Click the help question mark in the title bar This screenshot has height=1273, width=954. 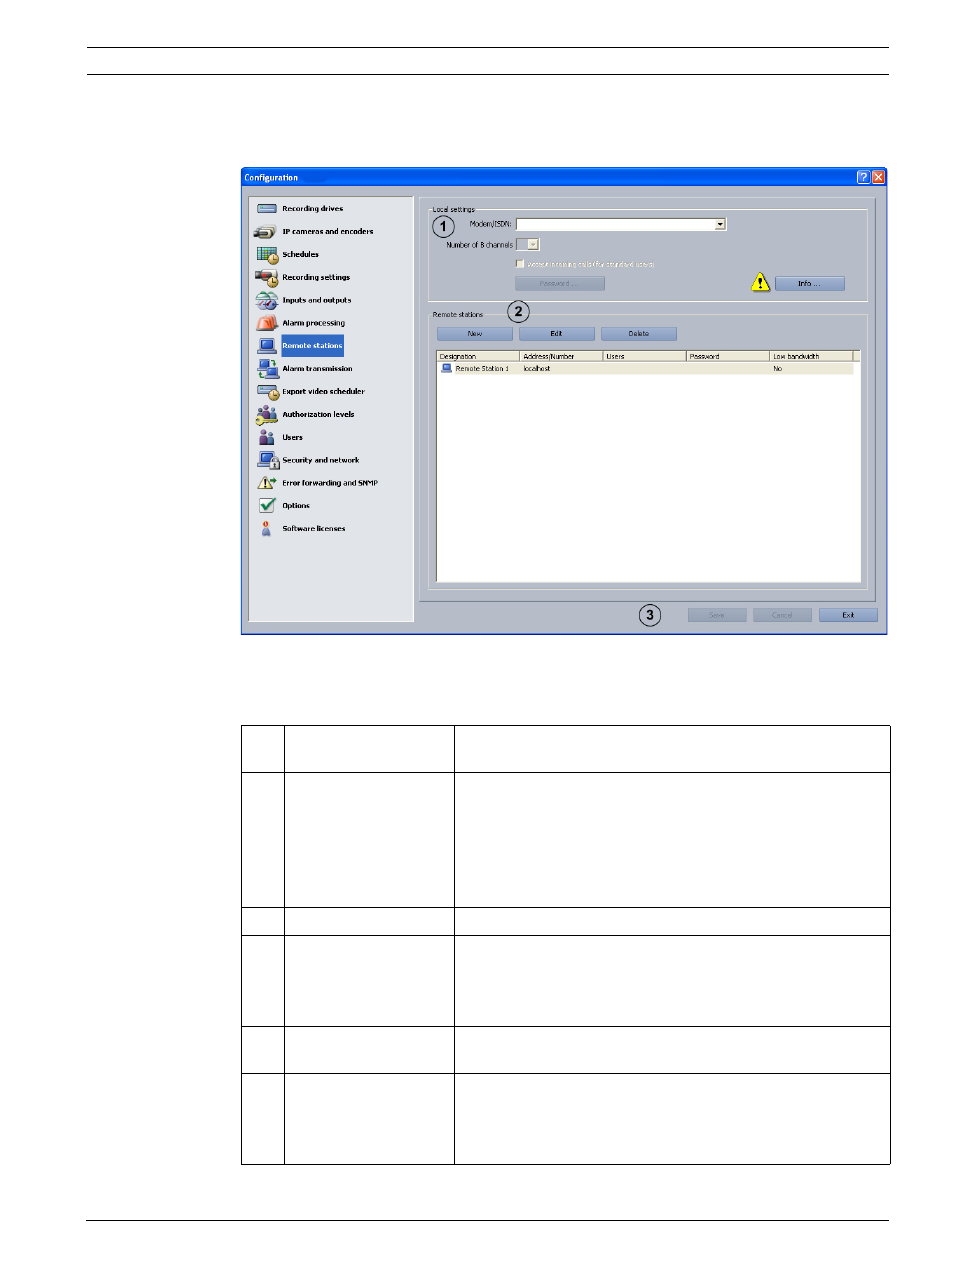[863, 177]
